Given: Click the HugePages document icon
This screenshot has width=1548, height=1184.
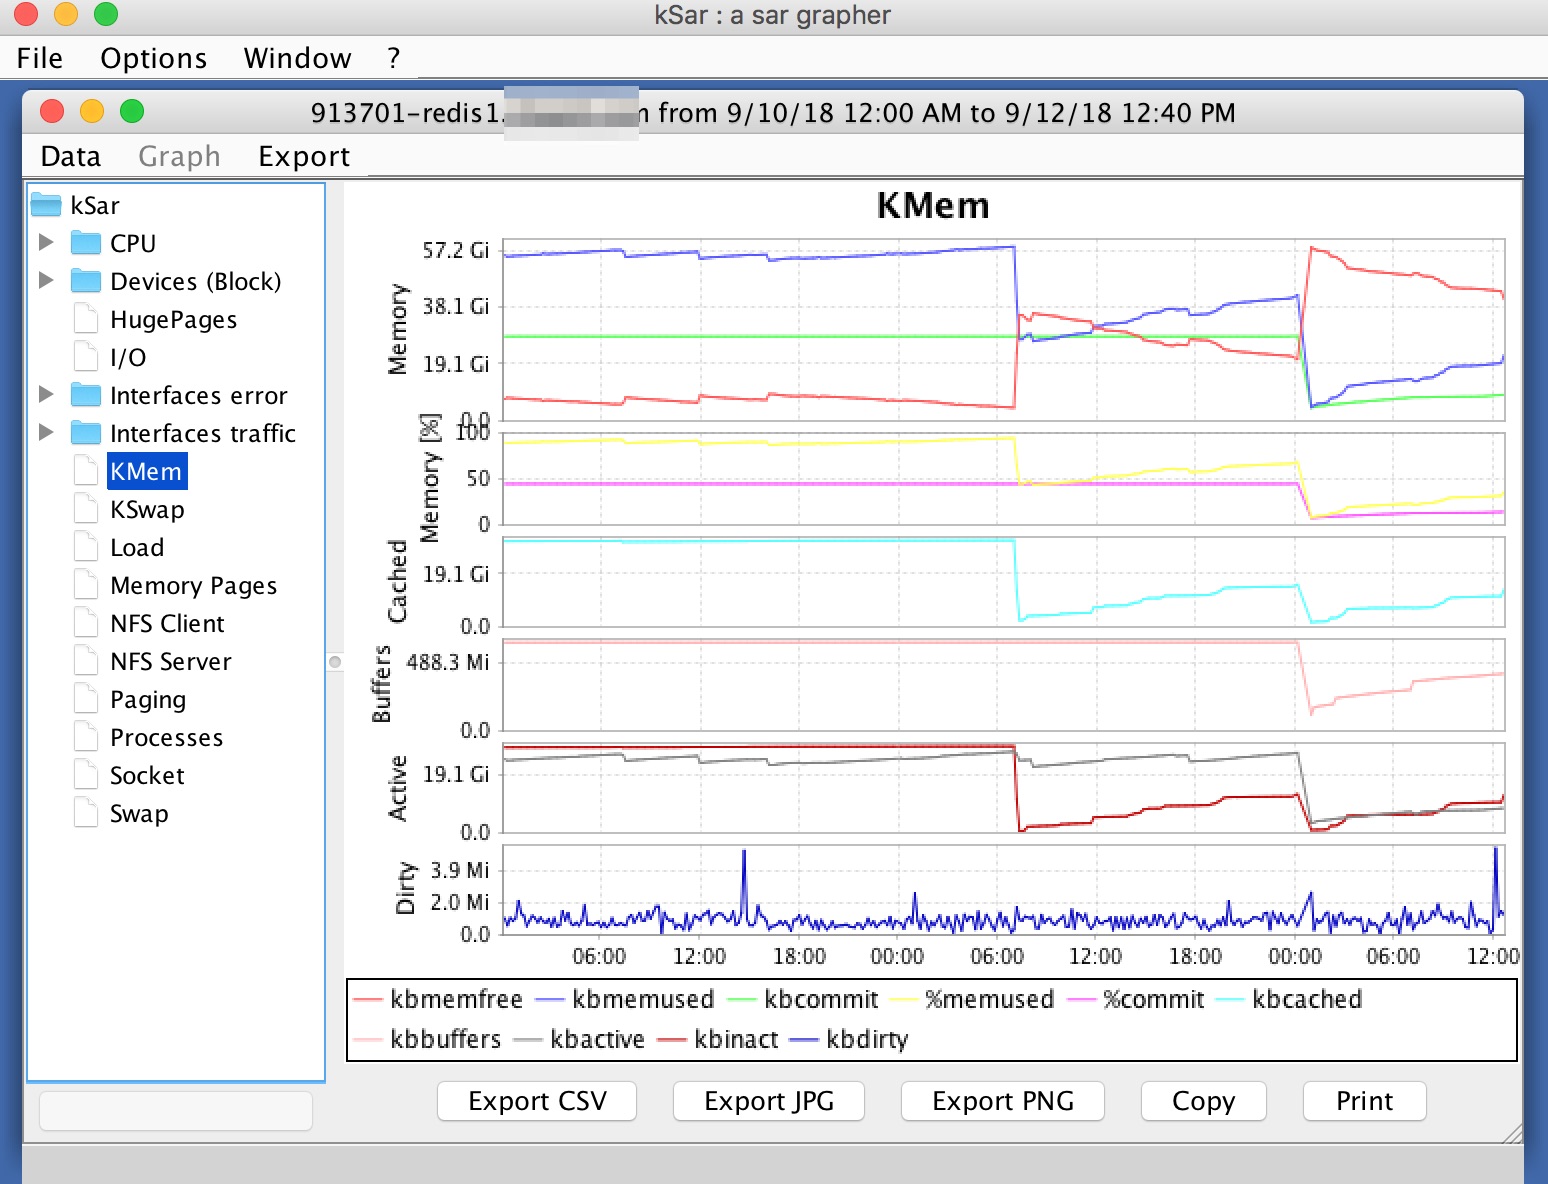Looking at the screenshot, I should [x=86, y=319].
